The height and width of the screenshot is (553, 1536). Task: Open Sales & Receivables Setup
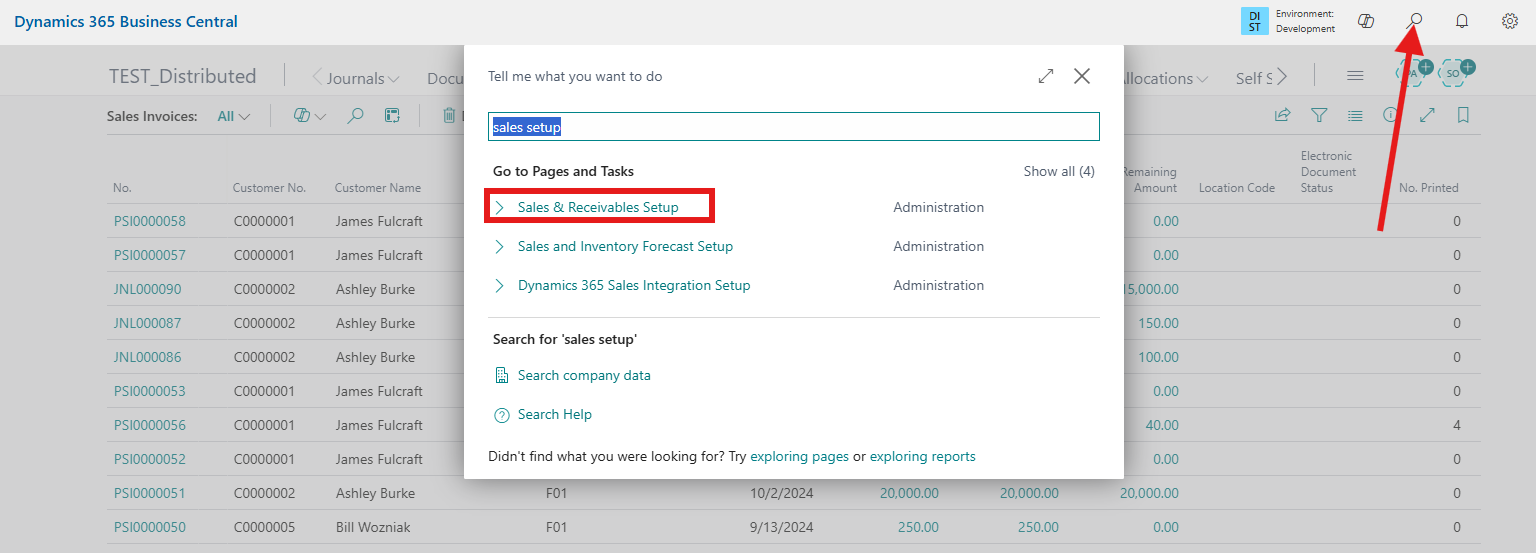click(x=598, y=207)
